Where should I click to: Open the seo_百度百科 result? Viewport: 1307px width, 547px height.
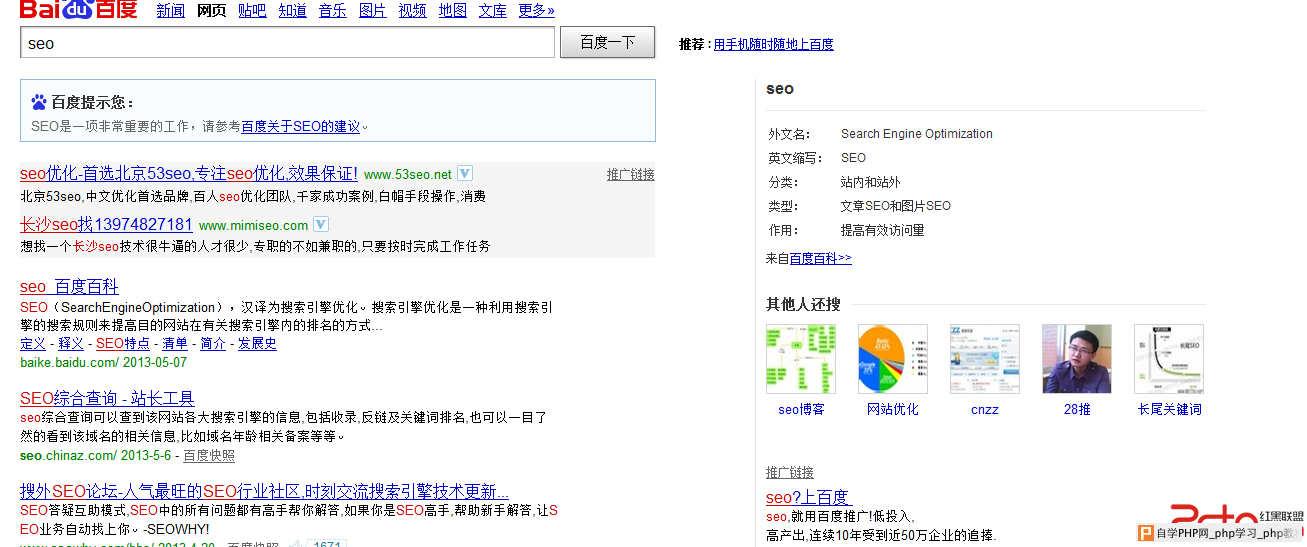click(69, 287)
